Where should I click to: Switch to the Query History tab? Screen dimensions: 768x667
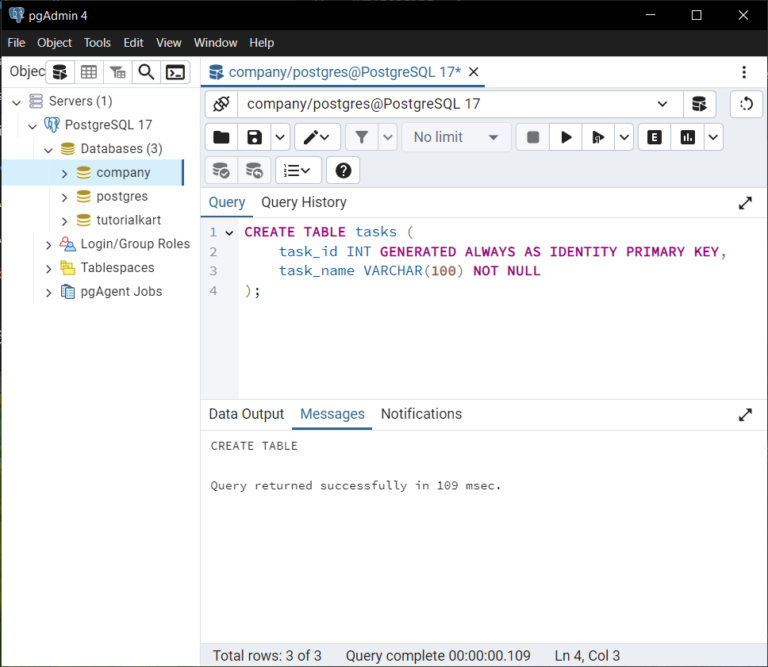tap(303, 202)
